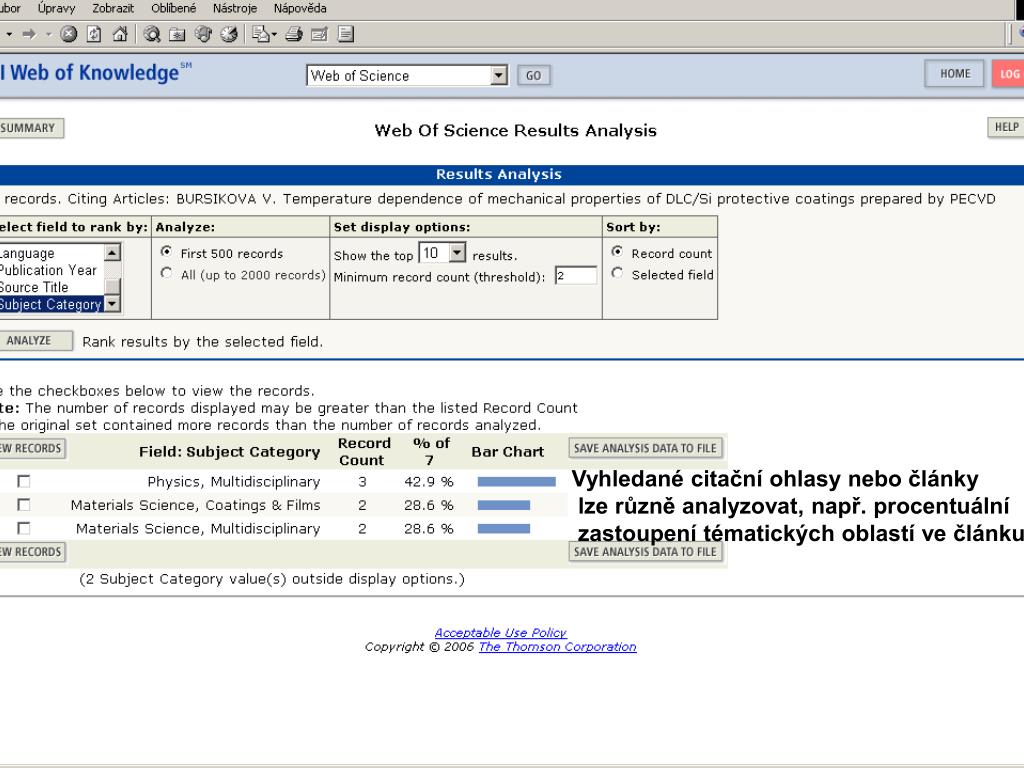This screenshot has width=1024, height=768.
Task: Open the Back button's history dropdown arrow
Action: coord(9,34)
